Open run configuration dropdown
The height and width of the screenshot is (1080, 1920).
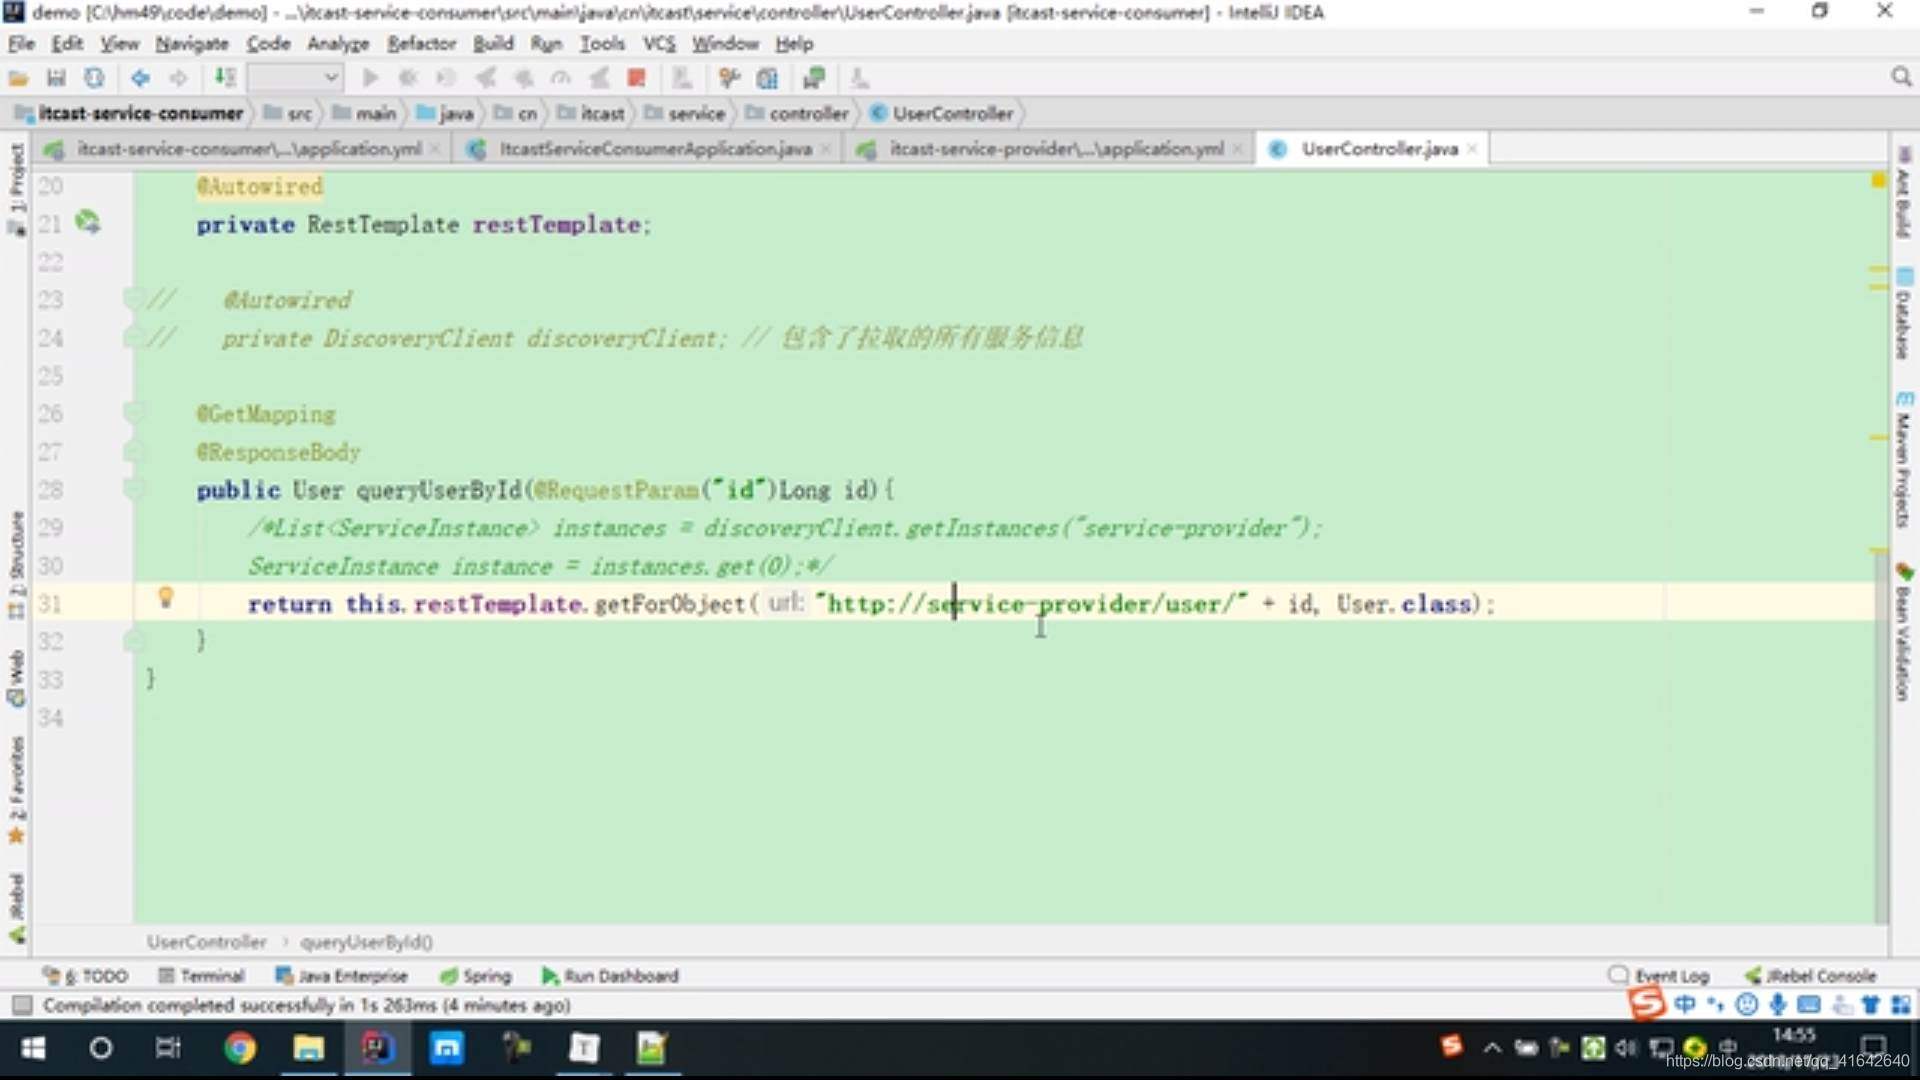(x=295, y=78)
